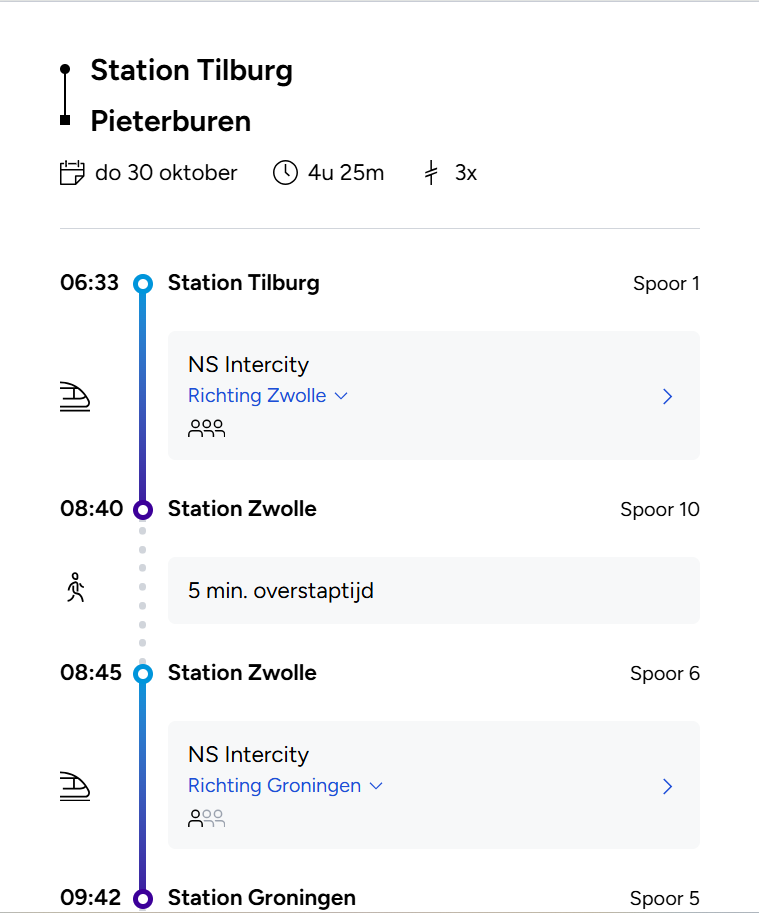Click the clock icon next to 4u 25m
This screenshot has height=913, width=759.
point(285,173)
